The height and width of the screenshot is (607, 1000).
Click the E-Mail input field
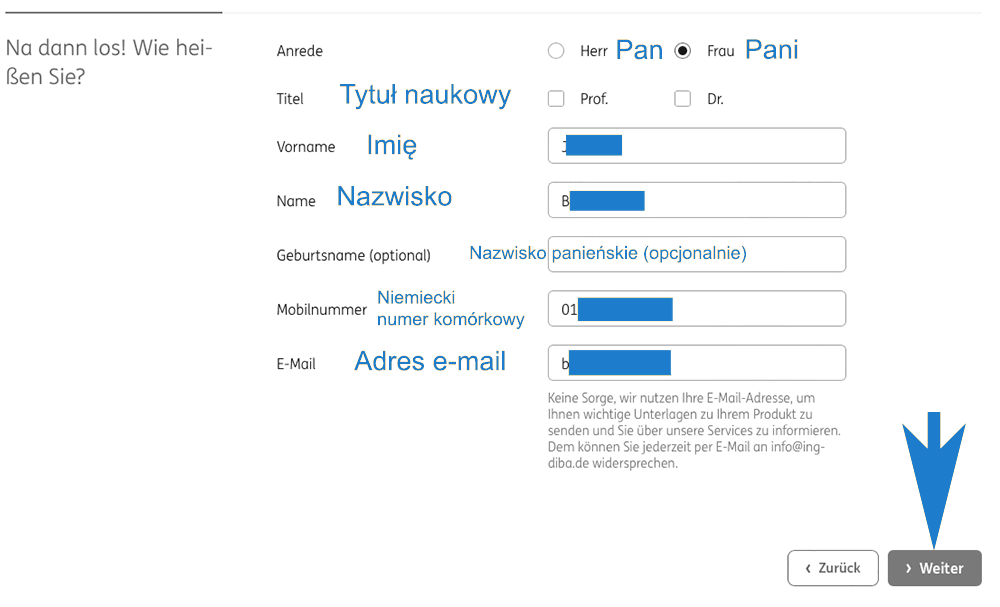[697, 362]
